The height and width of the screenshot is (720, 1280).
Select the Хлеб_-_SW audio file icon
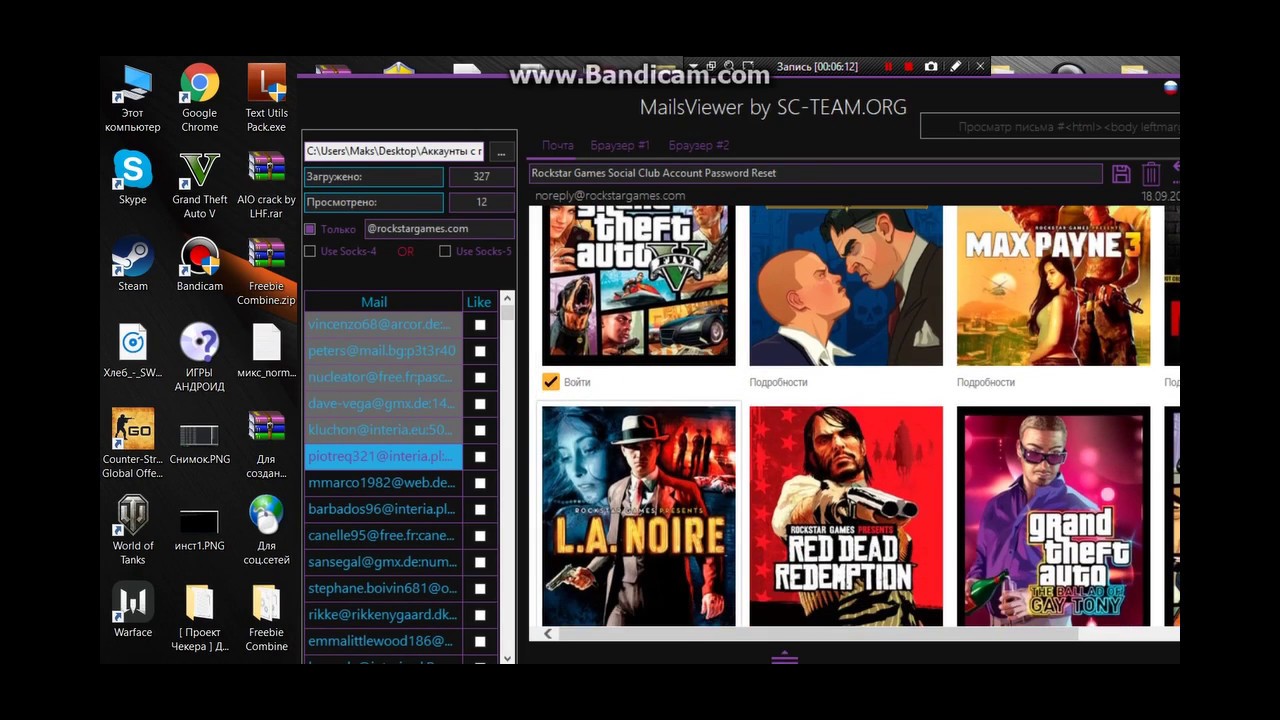click(x=132, y=351)
